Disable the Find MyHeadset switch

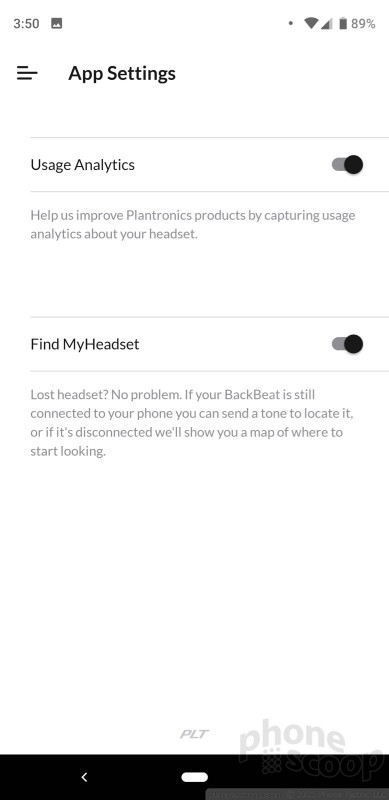point(347,344)
